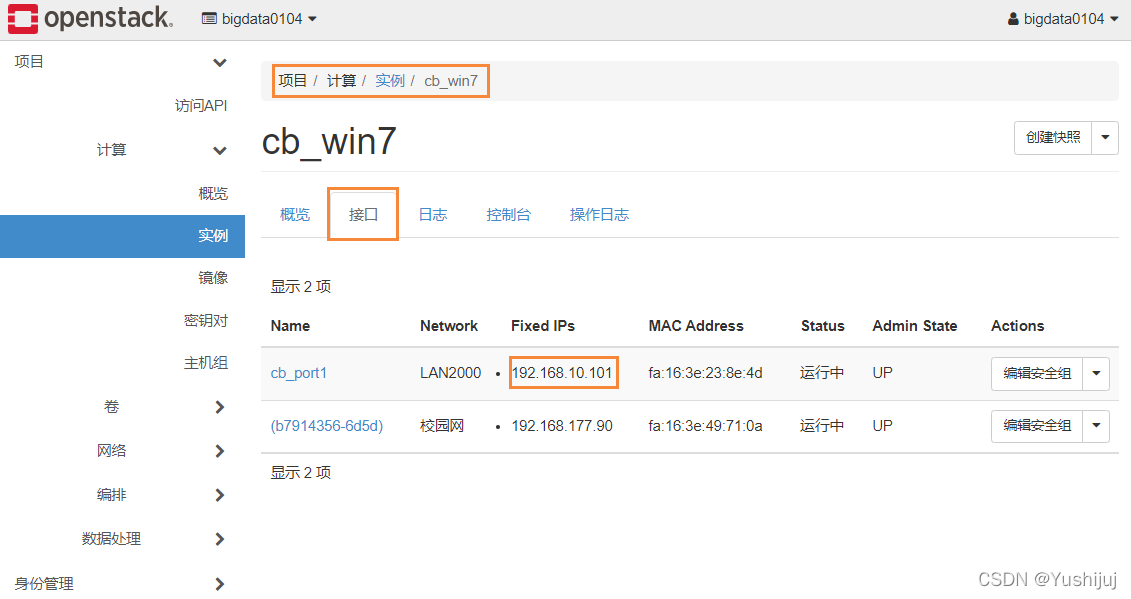This screenshot has width=1131, height=599.
Task: Open the bigdata0104 user account menu
Action: [x=1063, y=19]
